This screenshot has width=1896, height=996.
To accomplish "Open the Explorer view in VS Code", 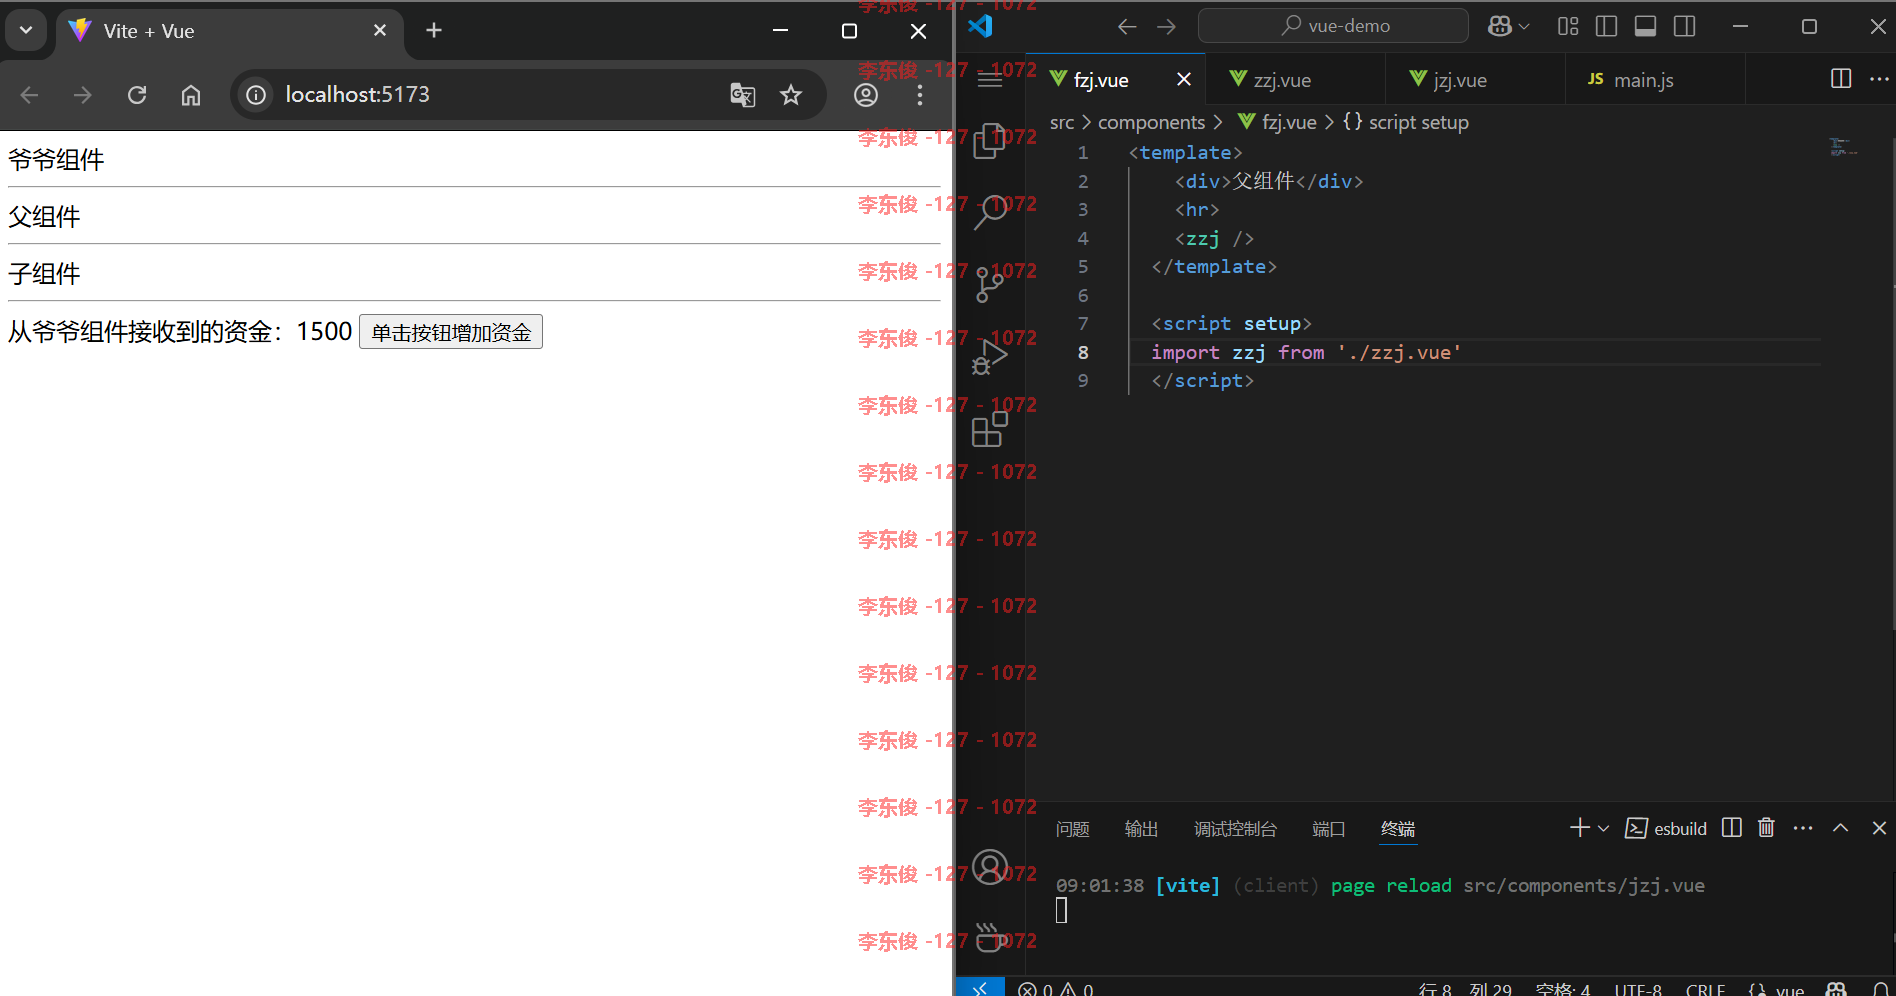I will 989,141.
